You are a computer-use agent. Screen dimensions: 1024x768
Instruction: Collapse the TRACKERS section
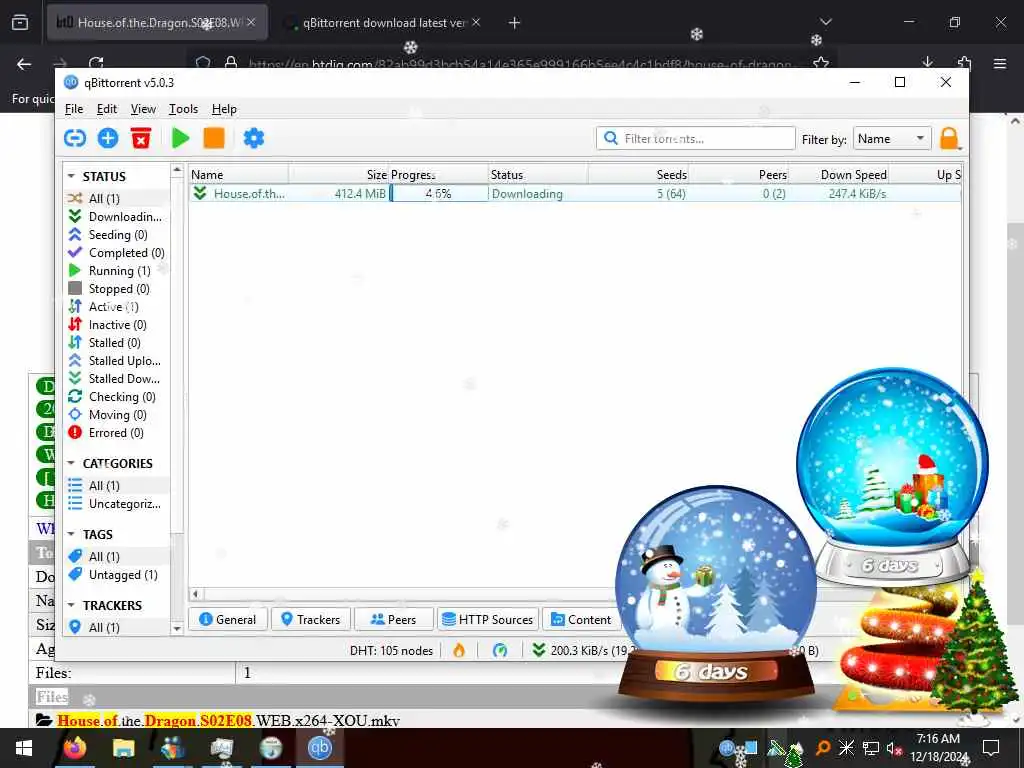[x=71, y=605]
